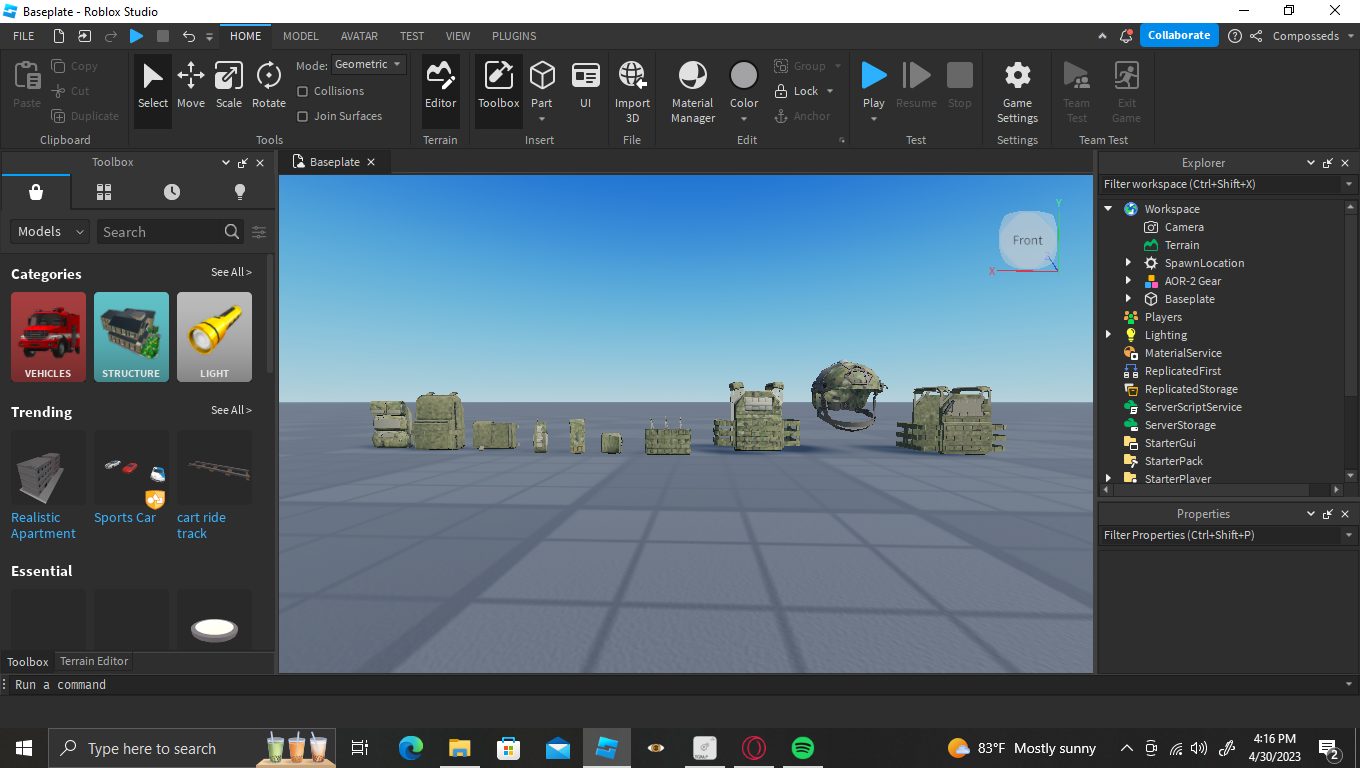Click the Filter workspace field
Image resolution: width=1360 pixels, height=768 pixels.
tap(1220, 184)
